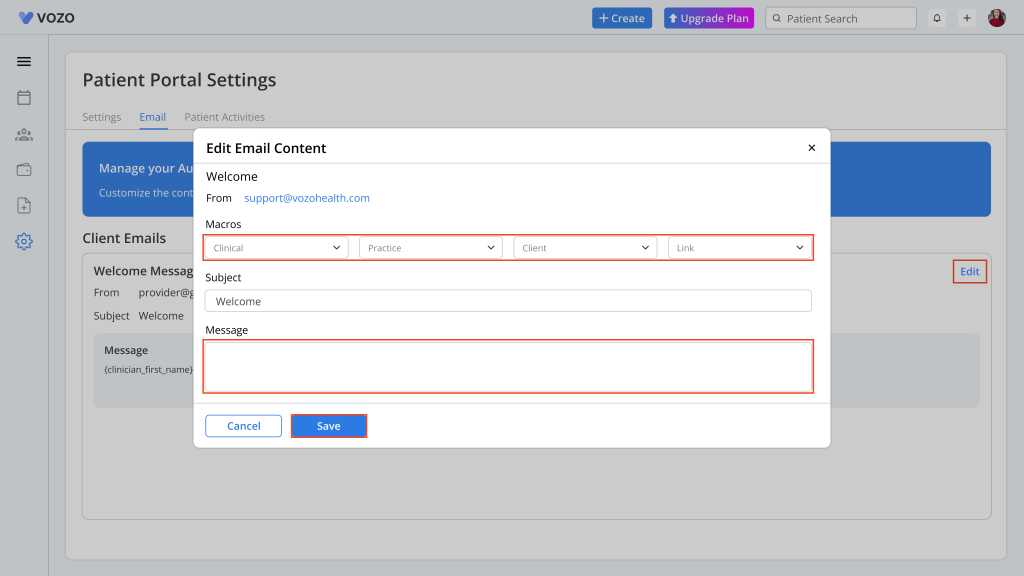
Task: Open the patients group icon in sidebar
Action: (24, 134)
